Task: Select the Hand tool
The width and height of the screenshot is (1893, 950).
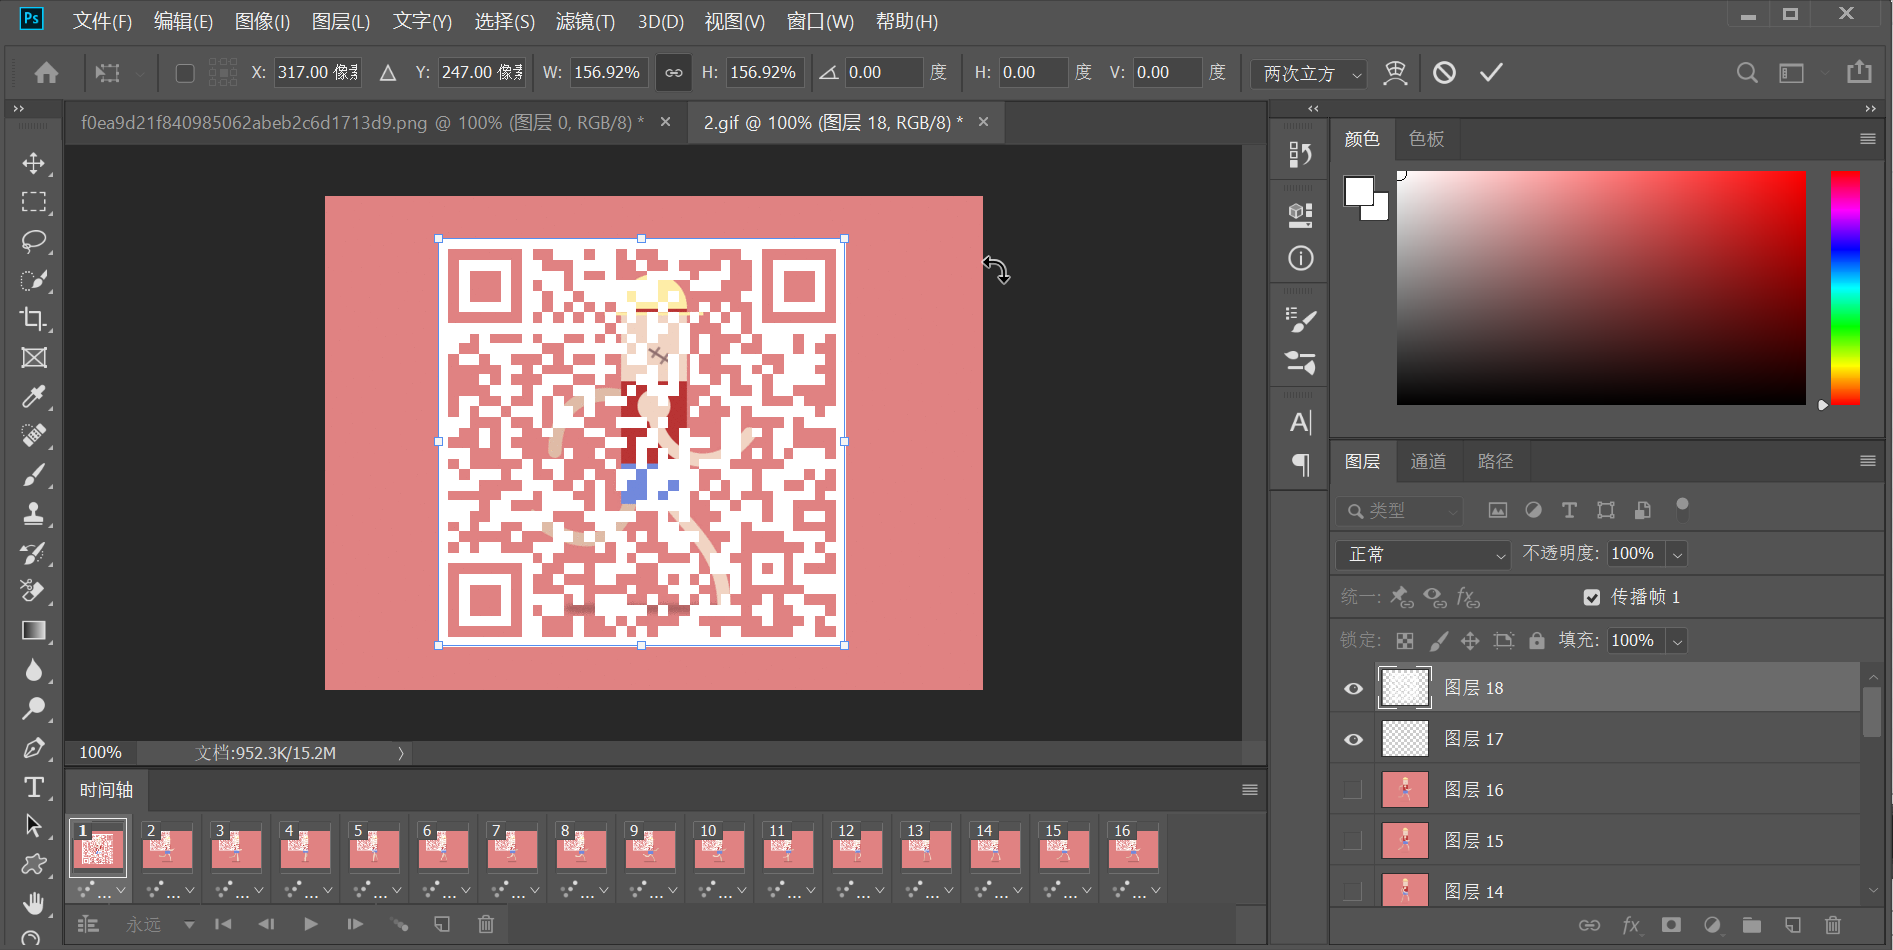Action: click(x=34, y=903)
